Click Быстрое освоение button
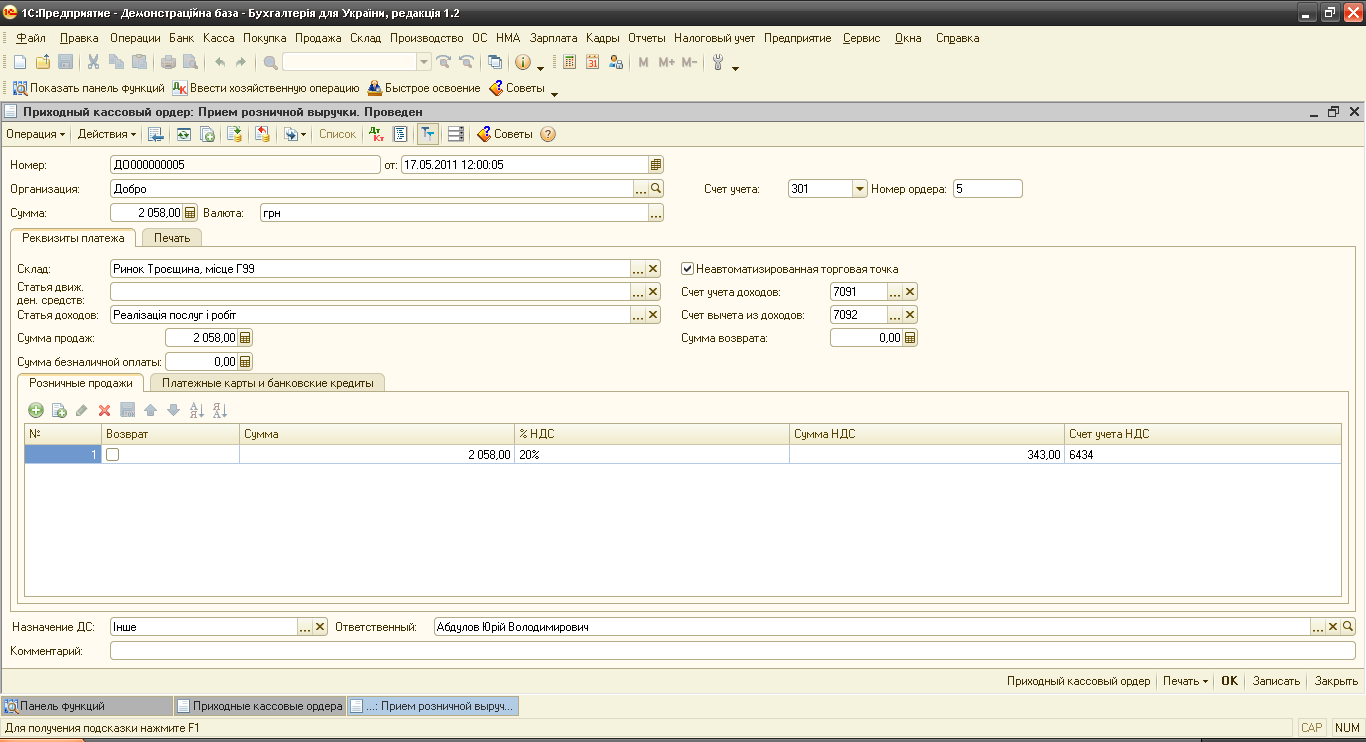Screen dimensions: 1366x742 424,88
